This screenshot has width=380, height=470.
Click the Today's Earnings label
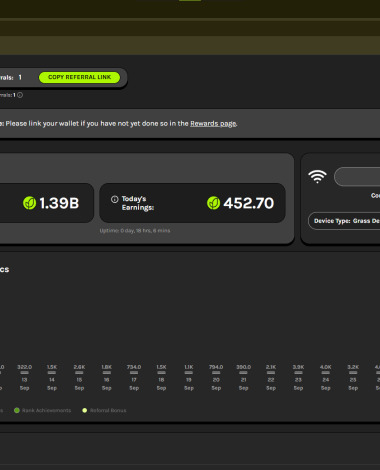[x=138, y=203]
